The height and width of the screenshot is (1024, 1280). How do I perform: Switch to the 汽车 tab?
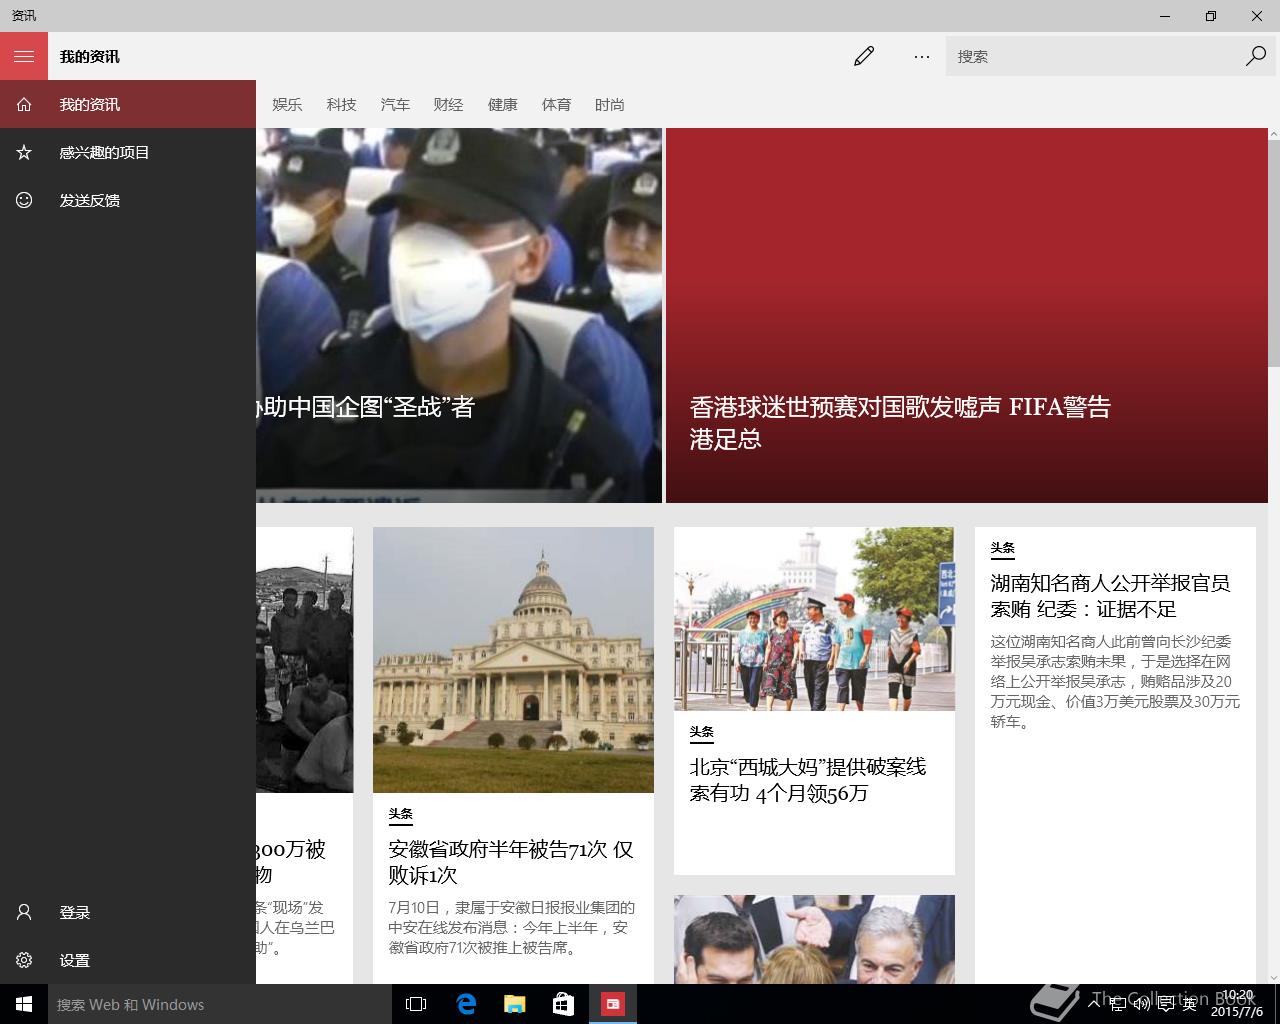[395, 104]
